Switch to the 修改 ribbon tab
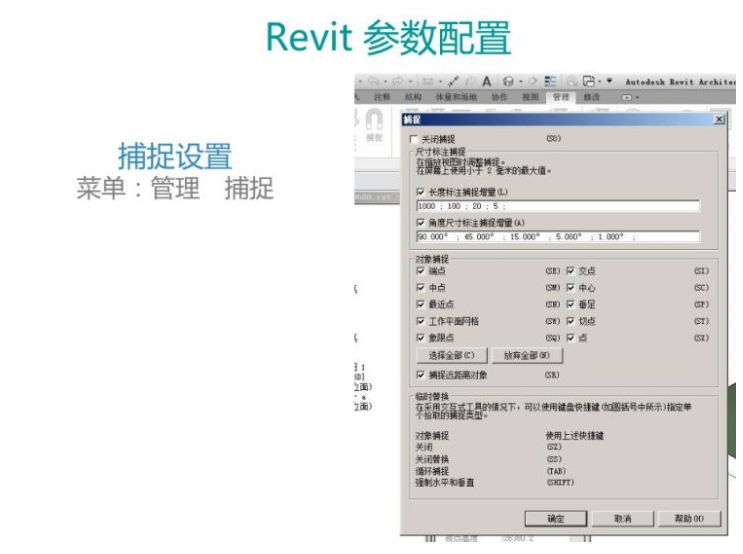Image resolution: width=743 pixels, height=554 pixels. point(591,97)
